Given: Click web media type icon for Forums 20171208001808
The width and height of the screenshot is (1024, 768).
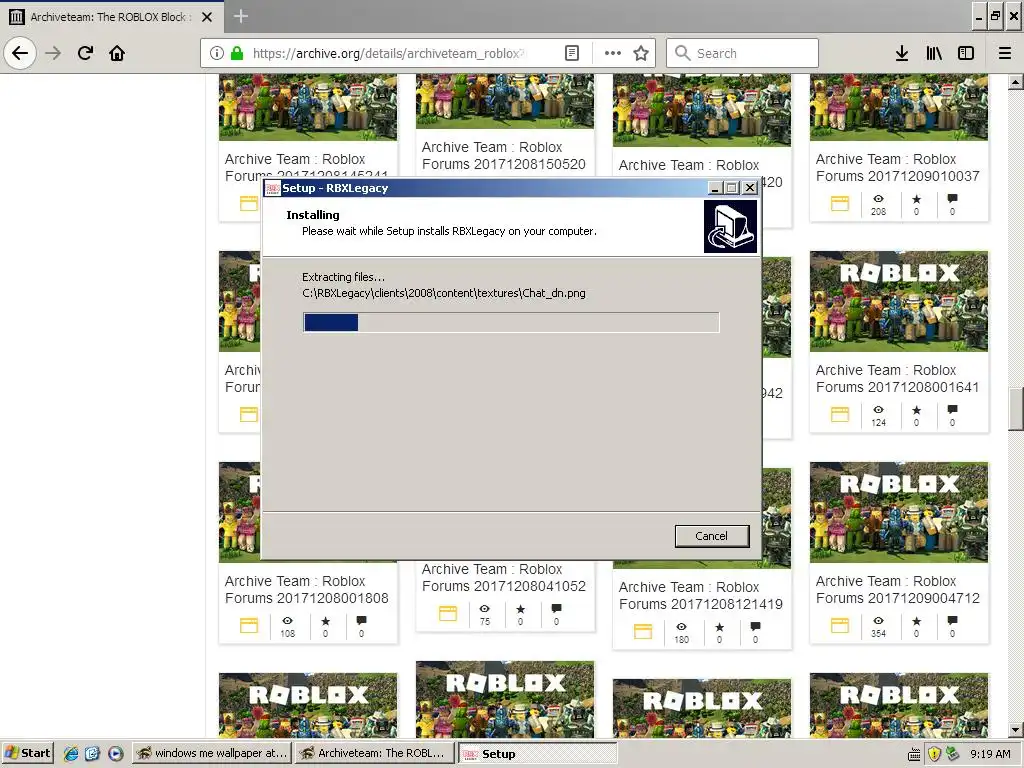Looking at the screenshot, I should pyautogui.click(x=249, y=625).
